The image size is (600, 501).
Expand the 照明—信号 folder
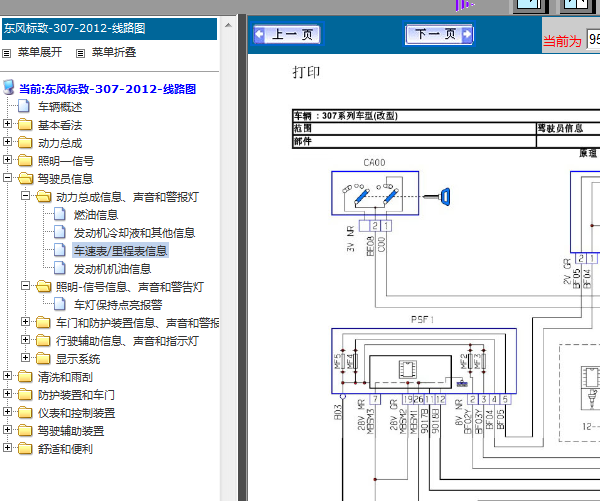click(x=7, y=160)
